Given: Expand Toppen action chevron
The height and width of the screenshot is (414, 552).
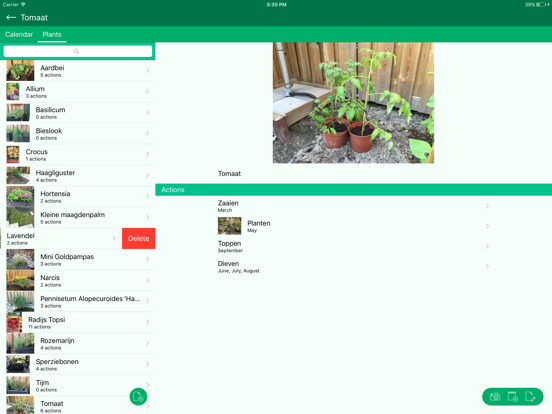Looking at the screenshot, I should (x=487, y=246).
